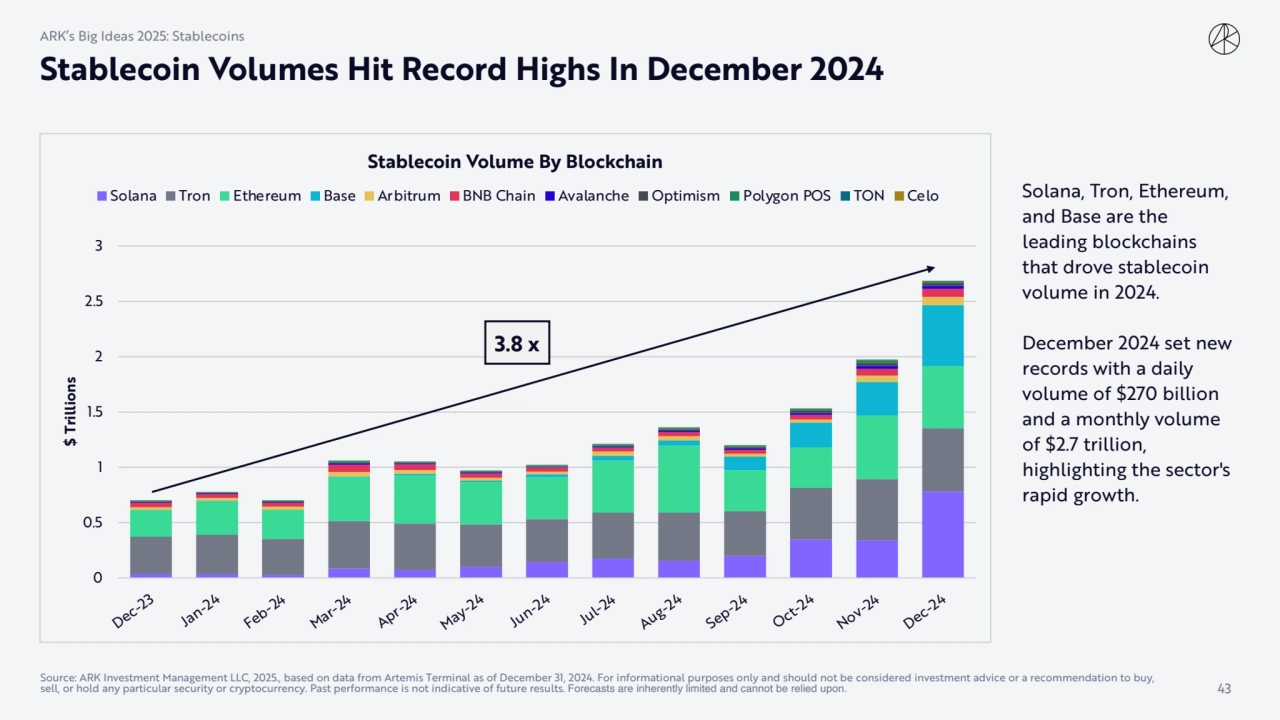The image size is (1280, 720).
Task: Click the Arbitrum legend color swatch
Action: (369, 196)
